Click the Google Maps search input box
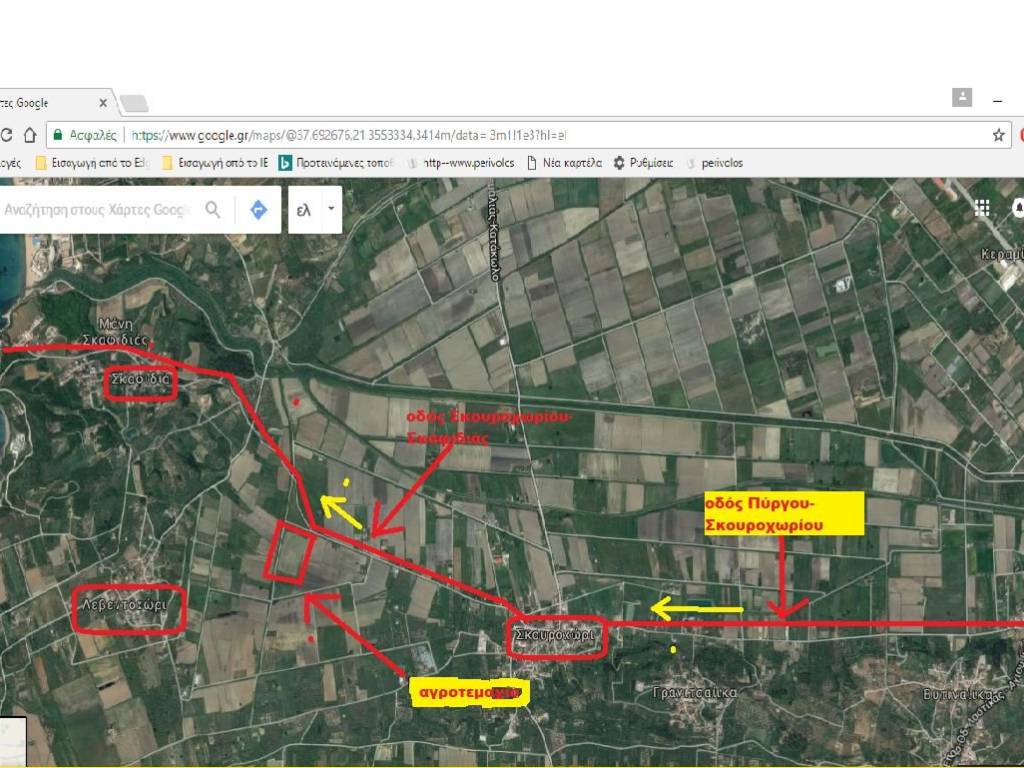 (x=95, y=210)
